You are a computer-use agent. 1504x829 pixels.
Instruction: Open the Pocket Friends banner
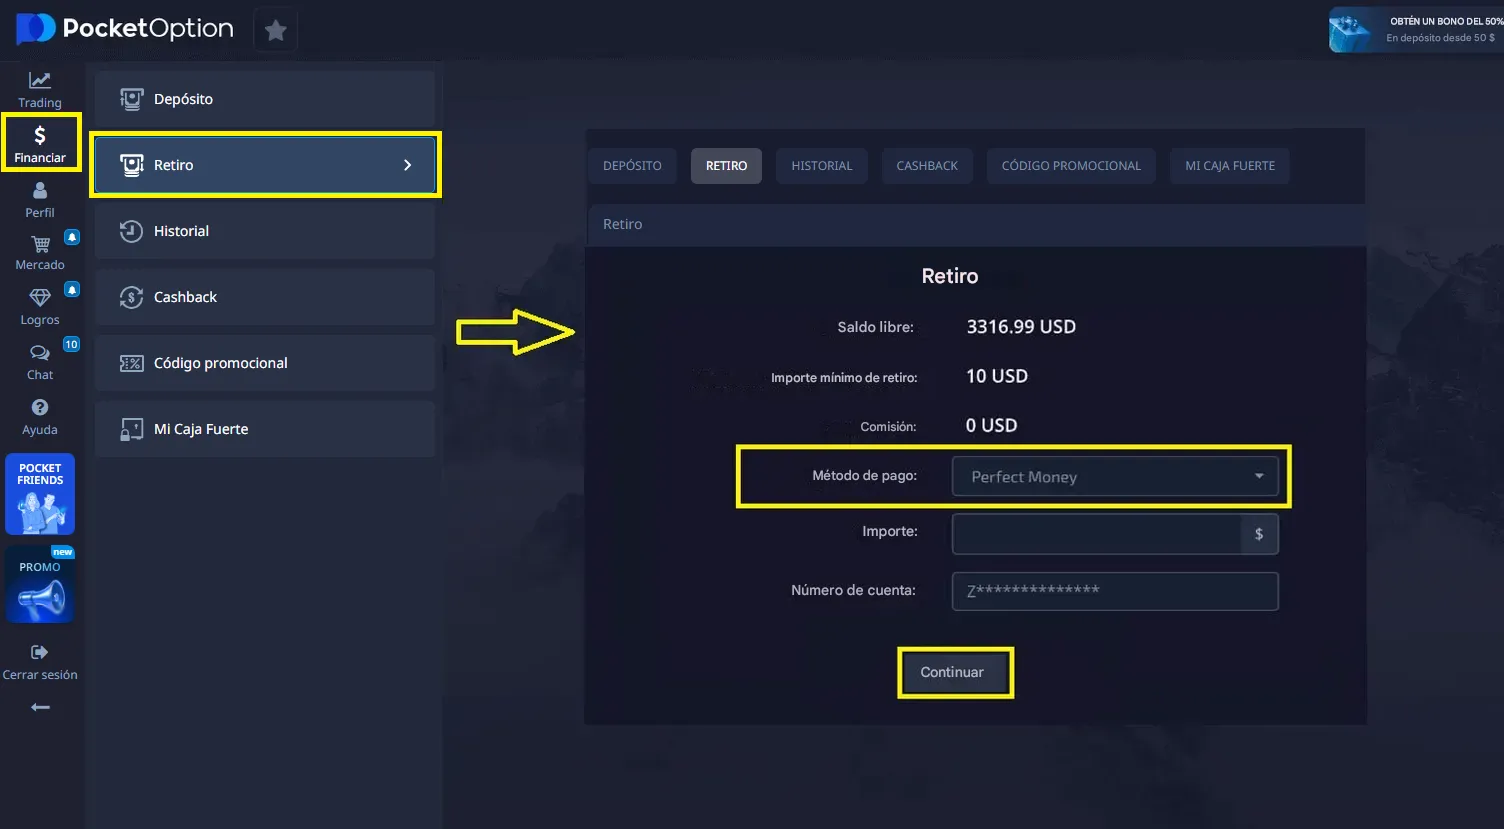pos(40,494)
